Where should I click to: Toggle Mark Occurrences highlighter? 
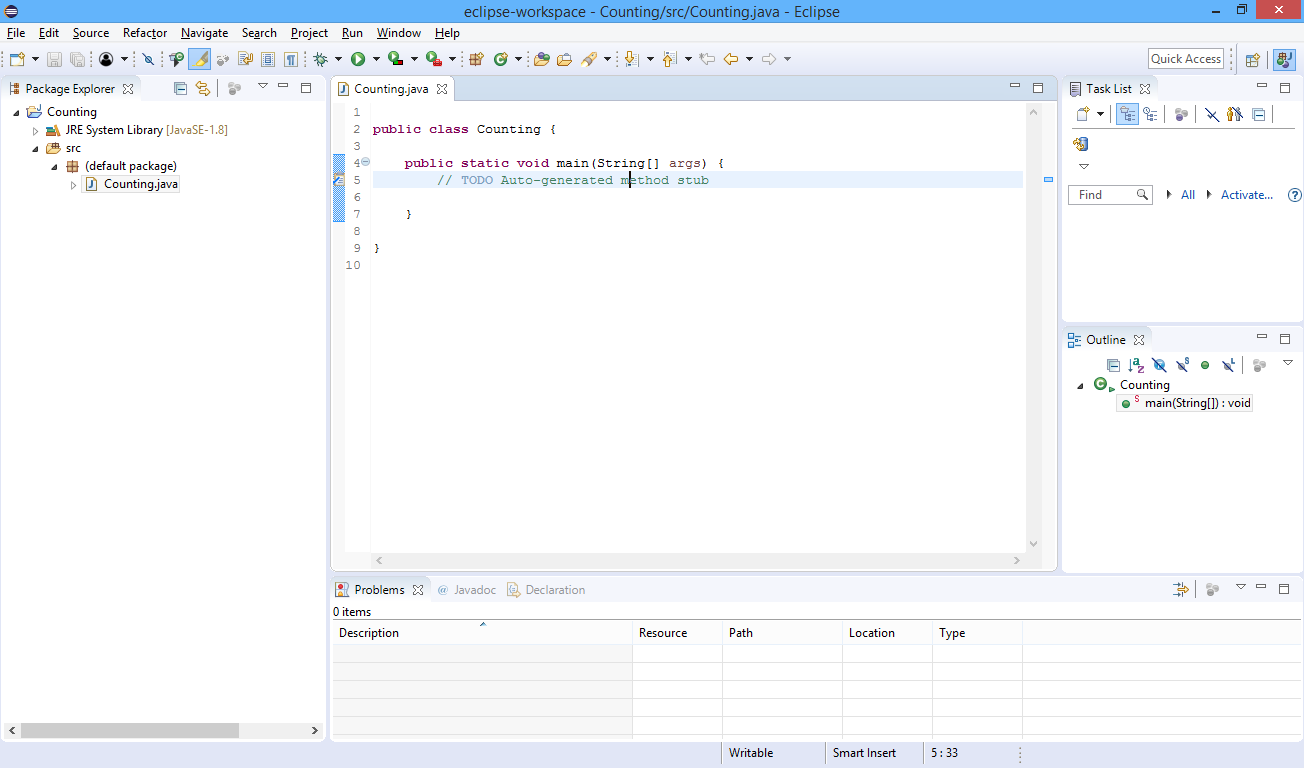(x=199, y=59)
